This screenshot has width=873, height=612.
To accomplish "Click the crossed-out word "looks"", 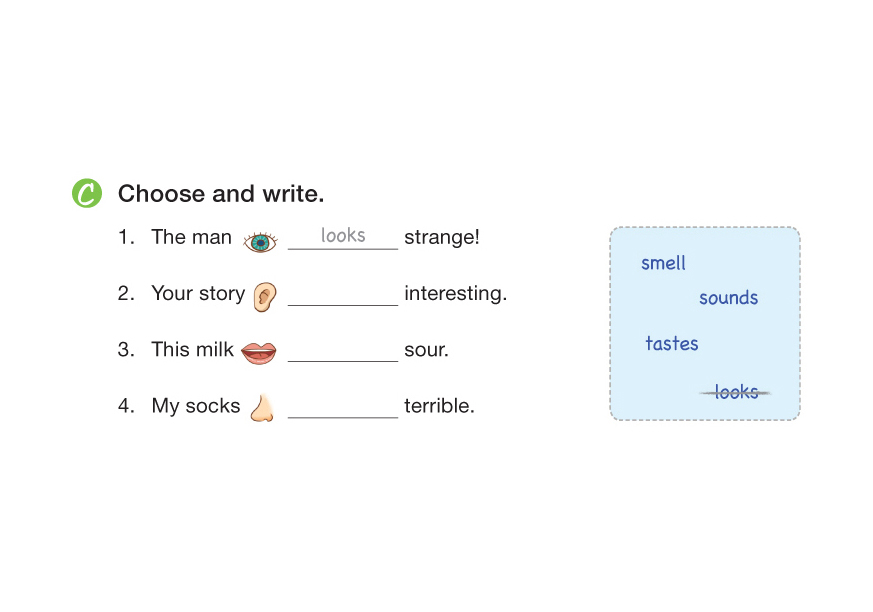I will coord(736,392).
